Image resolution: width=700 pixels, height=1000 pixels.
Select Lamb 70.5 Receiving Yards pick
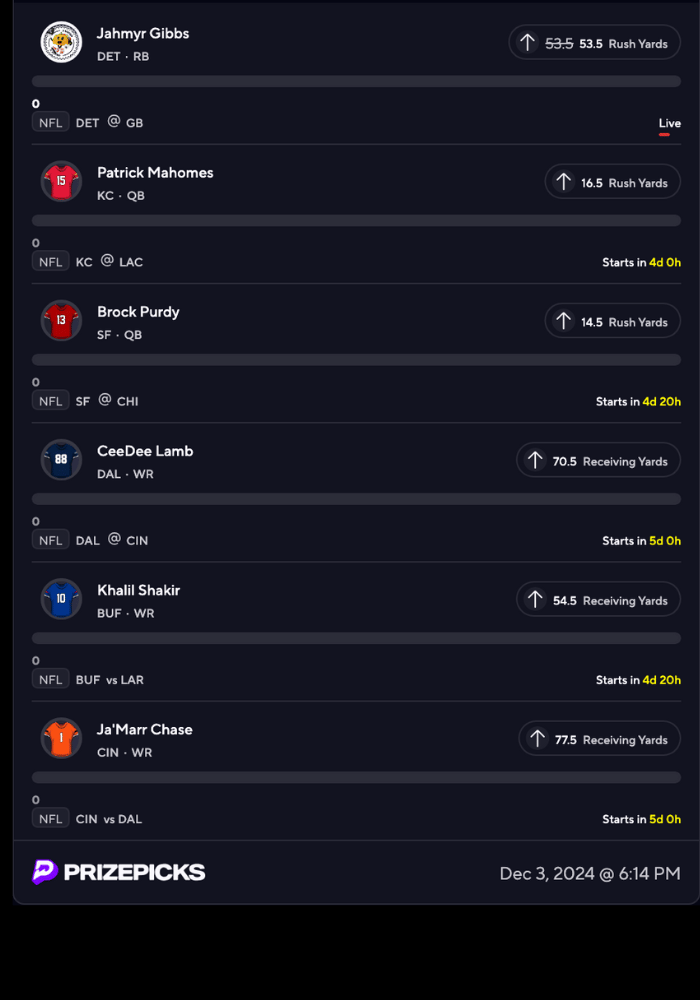(x=598, y=460)
